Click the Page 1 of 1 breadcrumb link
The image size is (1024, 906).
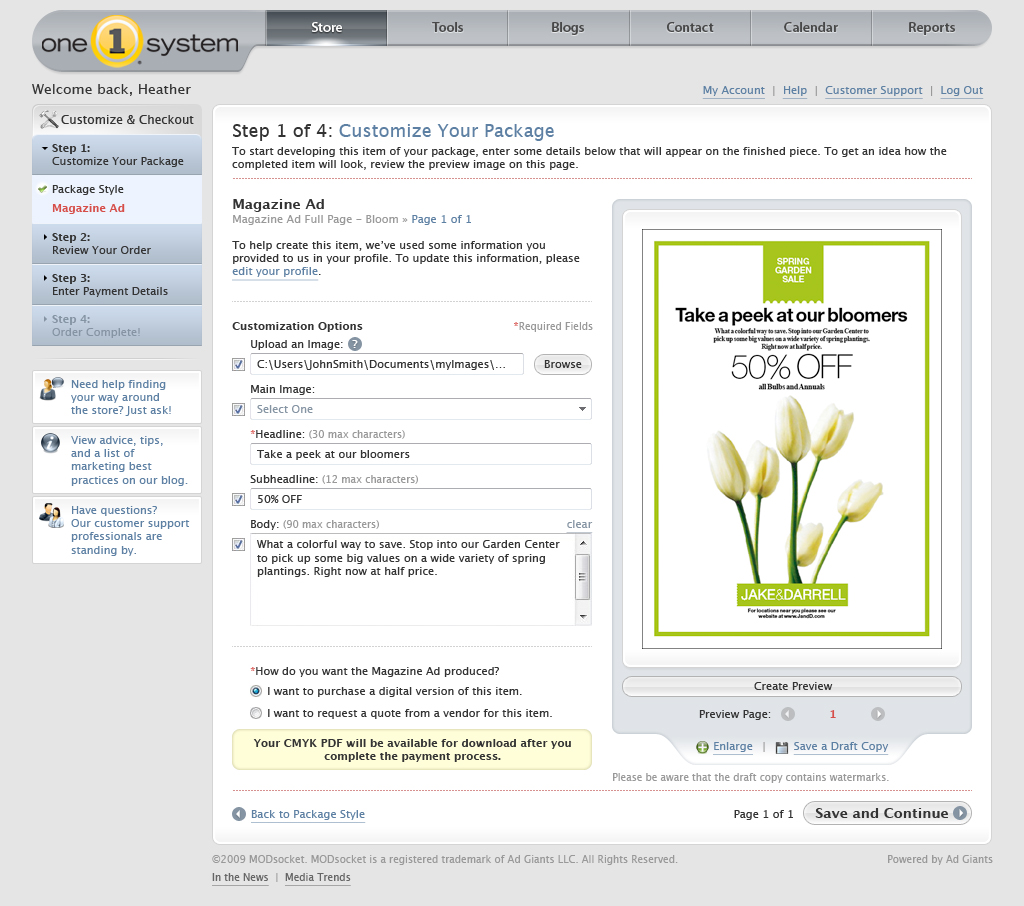(x=441, y=219)
